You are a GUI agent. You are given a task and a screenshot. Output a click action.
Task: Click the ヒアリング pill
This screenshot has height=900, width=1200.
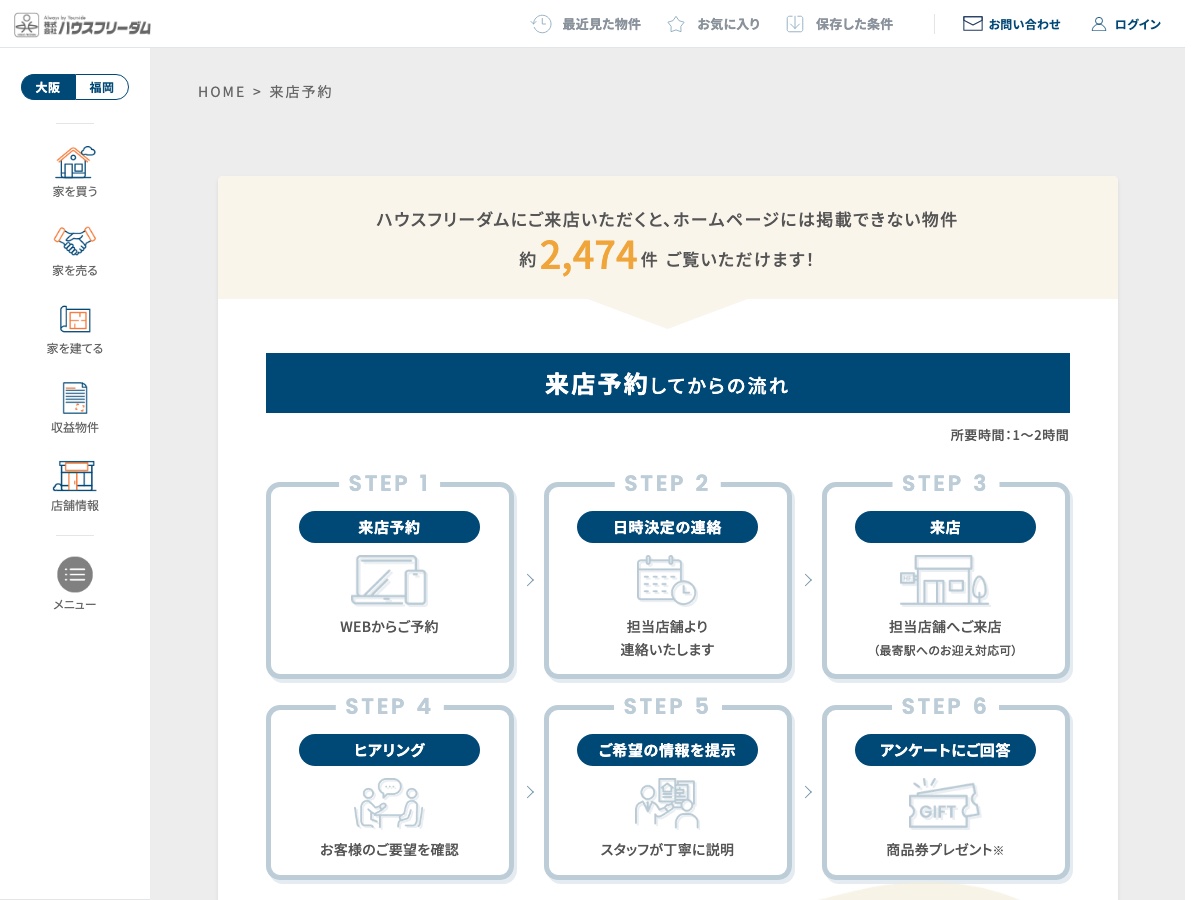point(389,750)
